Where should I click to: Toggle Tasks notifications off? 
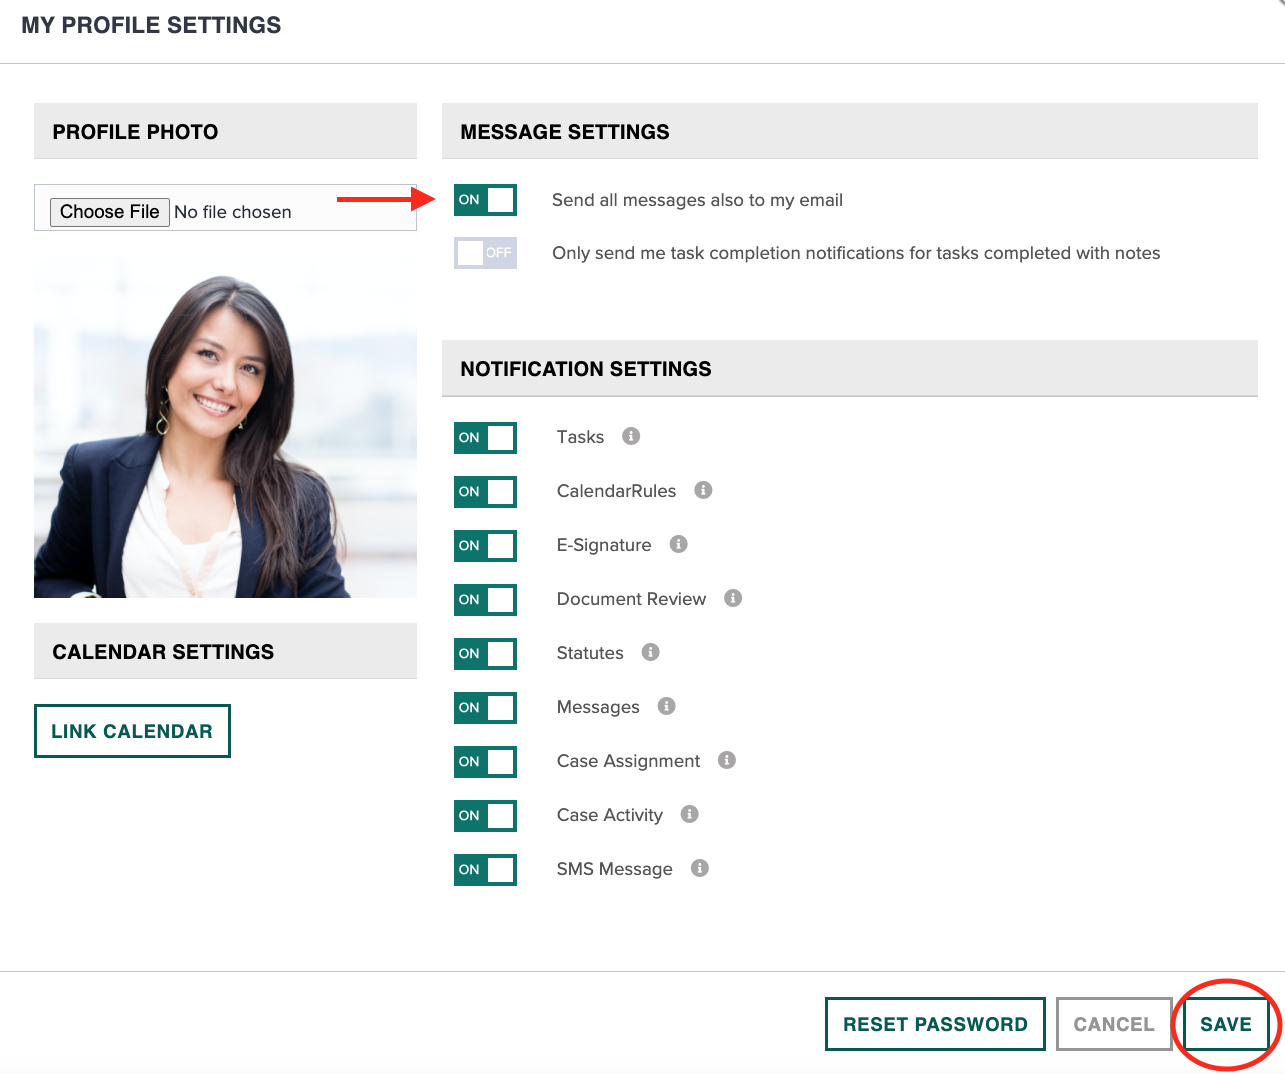pyautogui.click(x=485, y=438)
